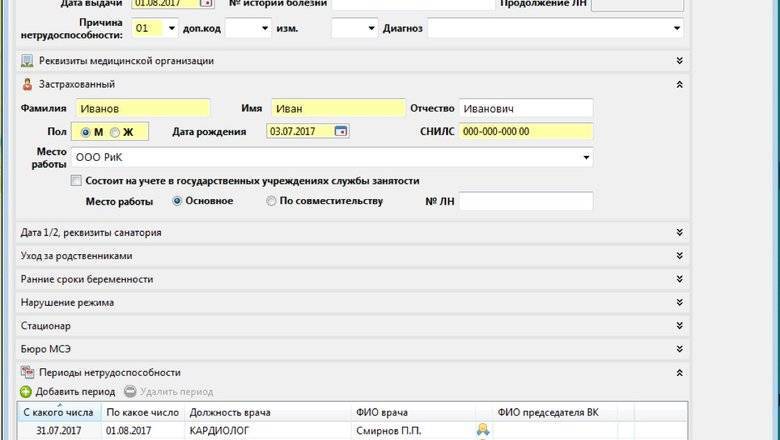Viewport: 780px width, 440px height.
Task: Click the medical organization details building icon
Action: (x=27, y=61)
